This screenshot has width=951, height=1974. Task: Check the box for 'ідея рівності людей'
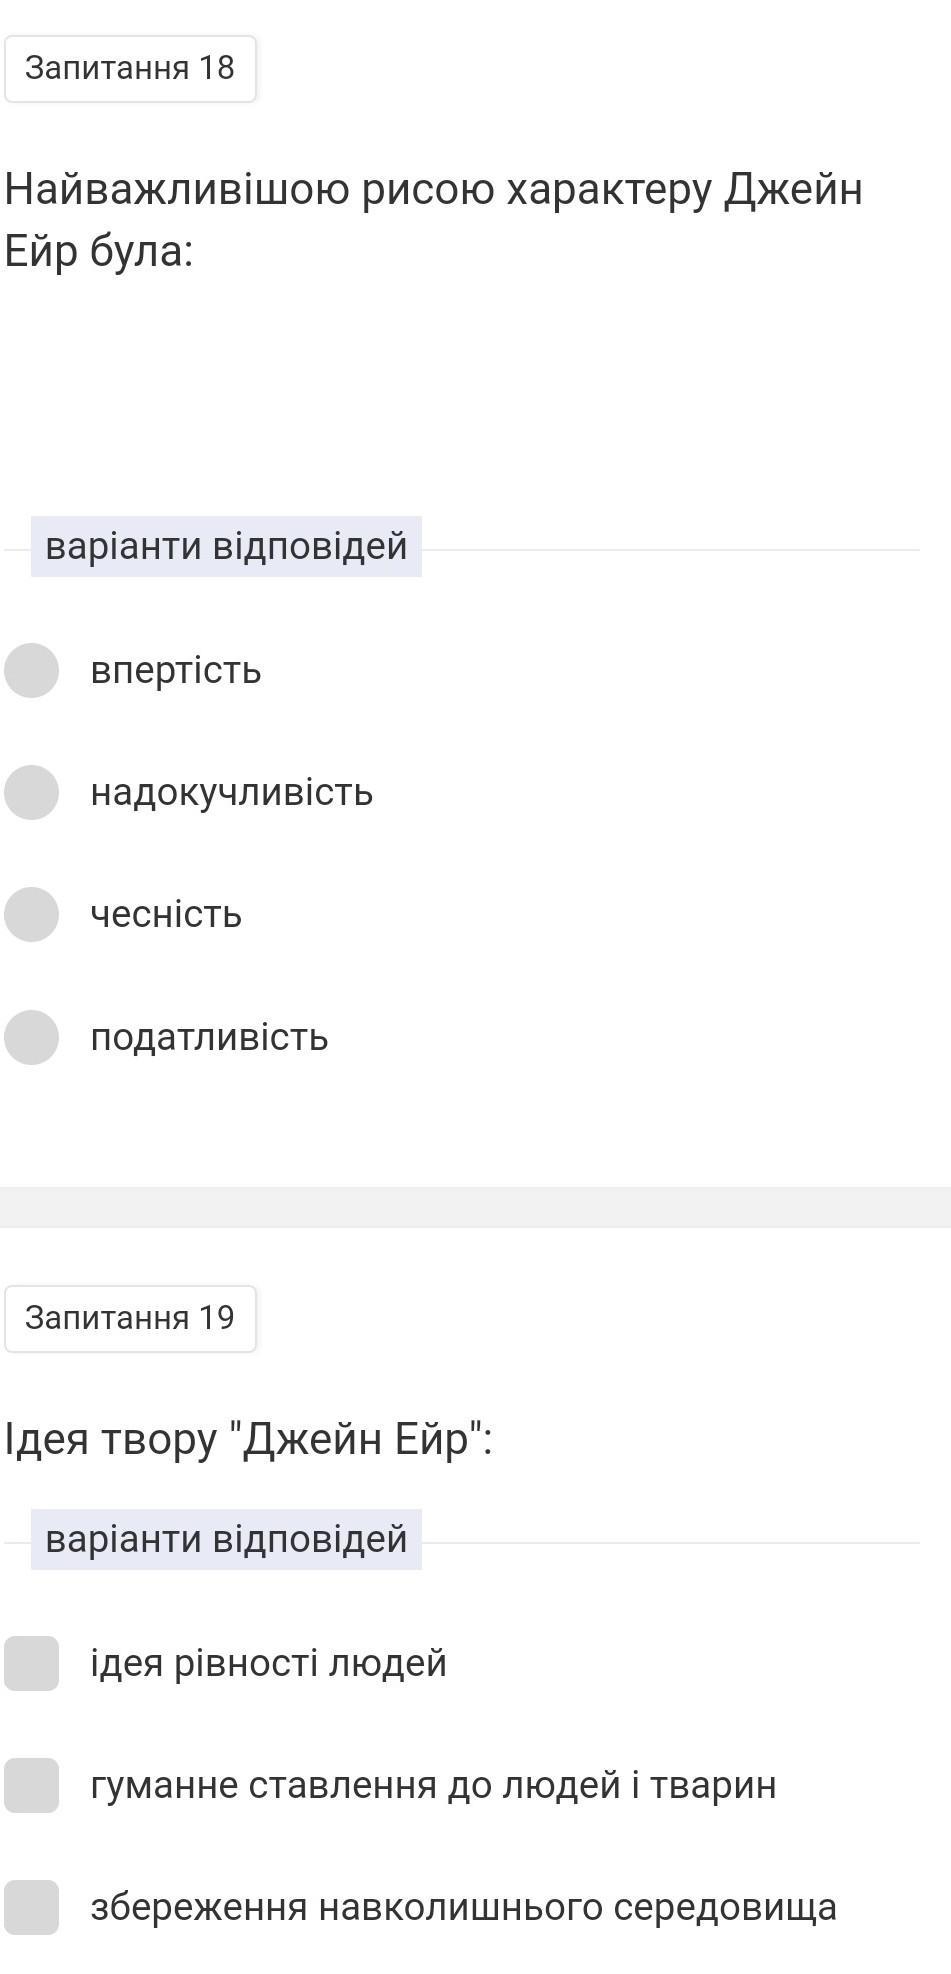click(31, 1663)
